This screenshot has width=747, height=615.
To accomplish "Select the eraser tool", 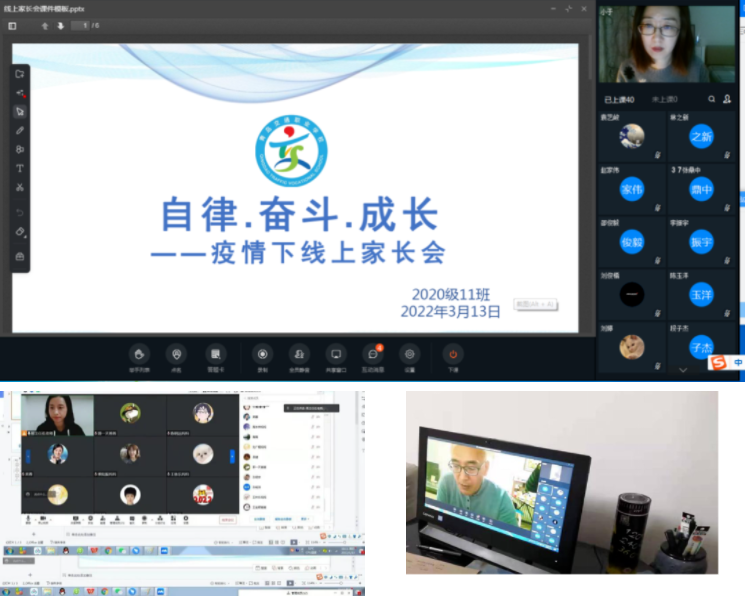I will click(x=20, y=232).
